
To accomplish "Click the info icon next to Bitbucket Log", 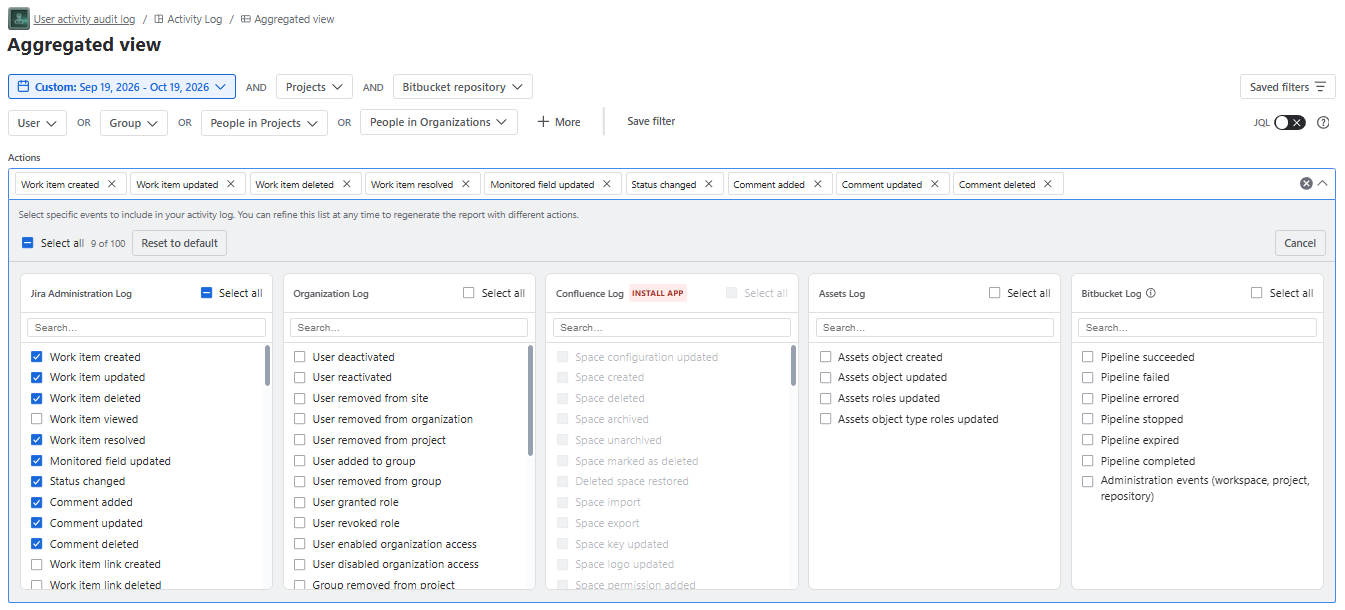I will [1150, 293].
